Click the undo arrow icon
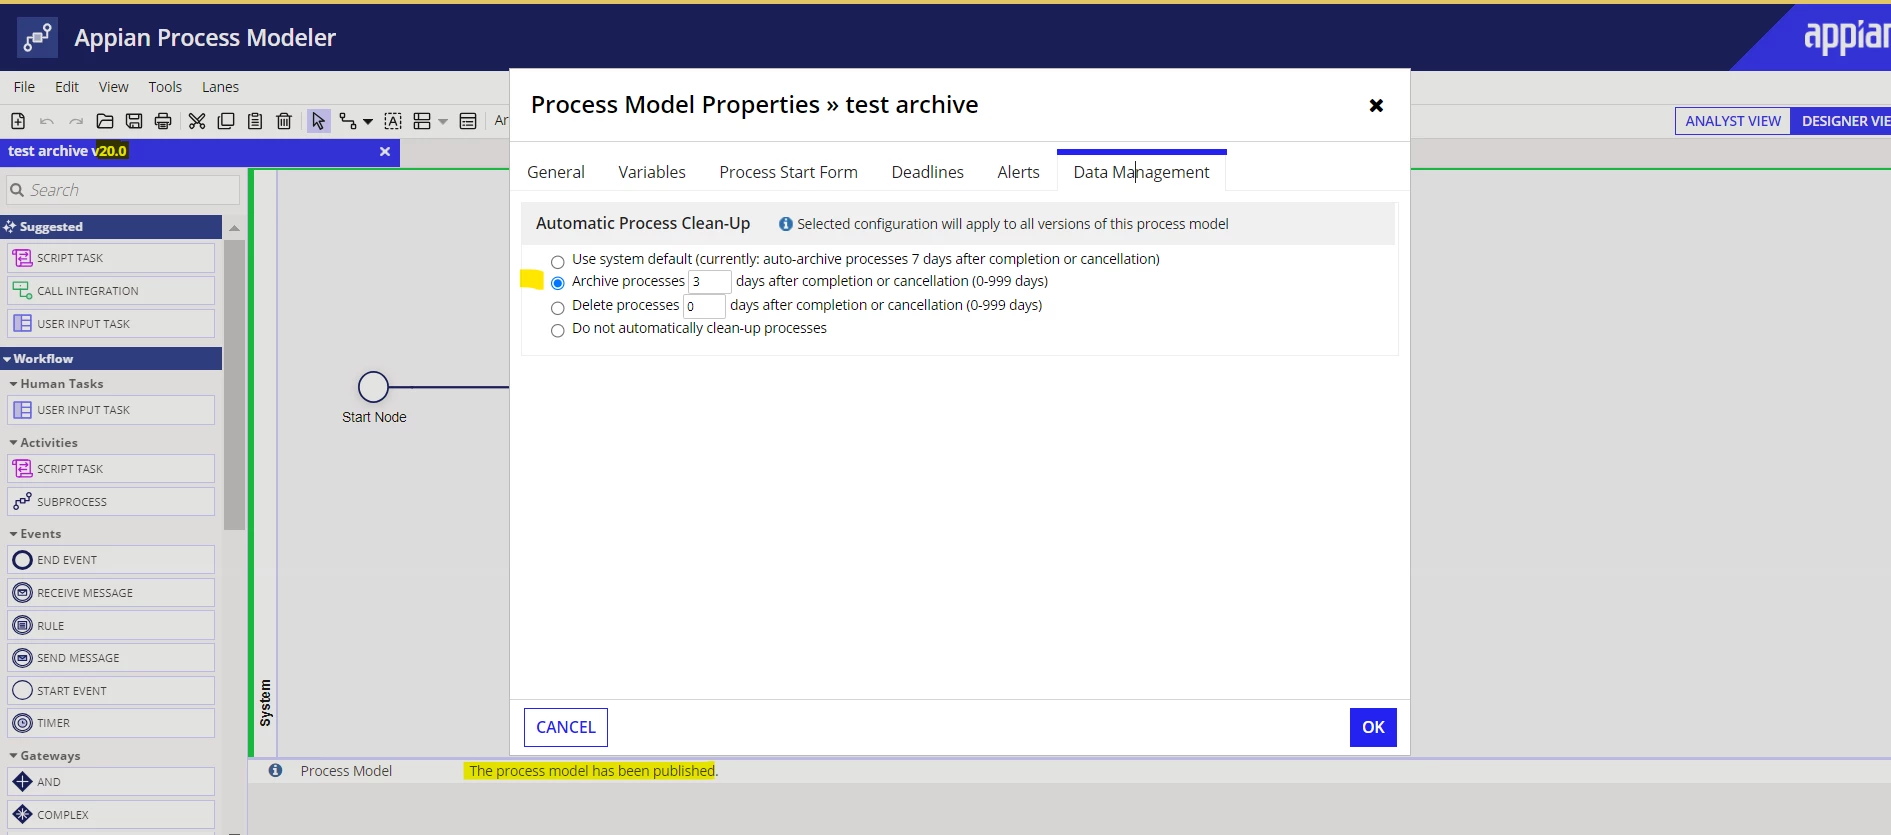1891x835 pixels. point(47,121)
